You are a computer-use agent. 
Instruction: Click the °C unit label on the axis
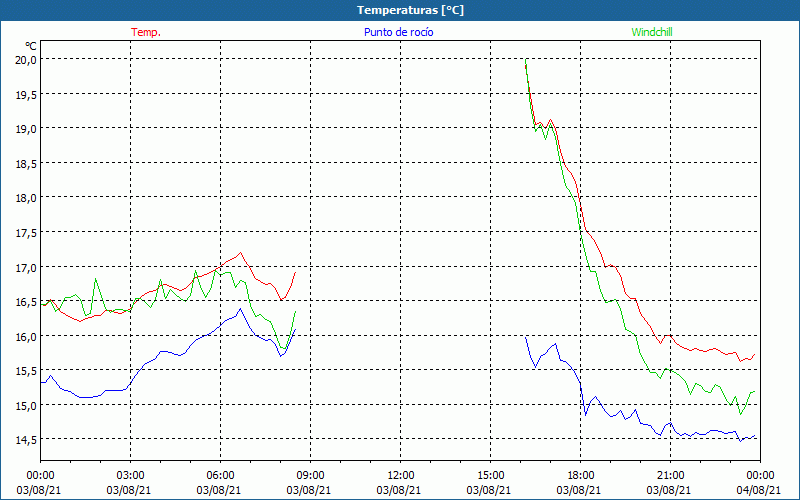click(x=31, y=46)
